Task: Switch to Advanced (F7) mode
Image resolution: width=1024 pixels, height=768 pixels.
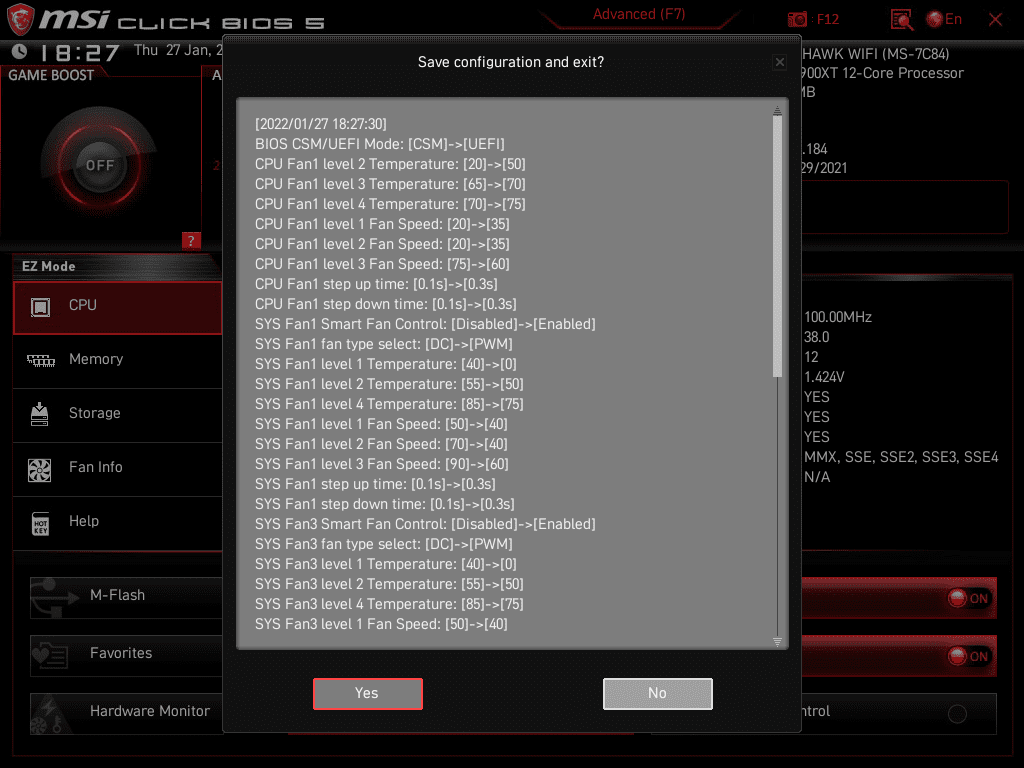Action: (639, 14)
